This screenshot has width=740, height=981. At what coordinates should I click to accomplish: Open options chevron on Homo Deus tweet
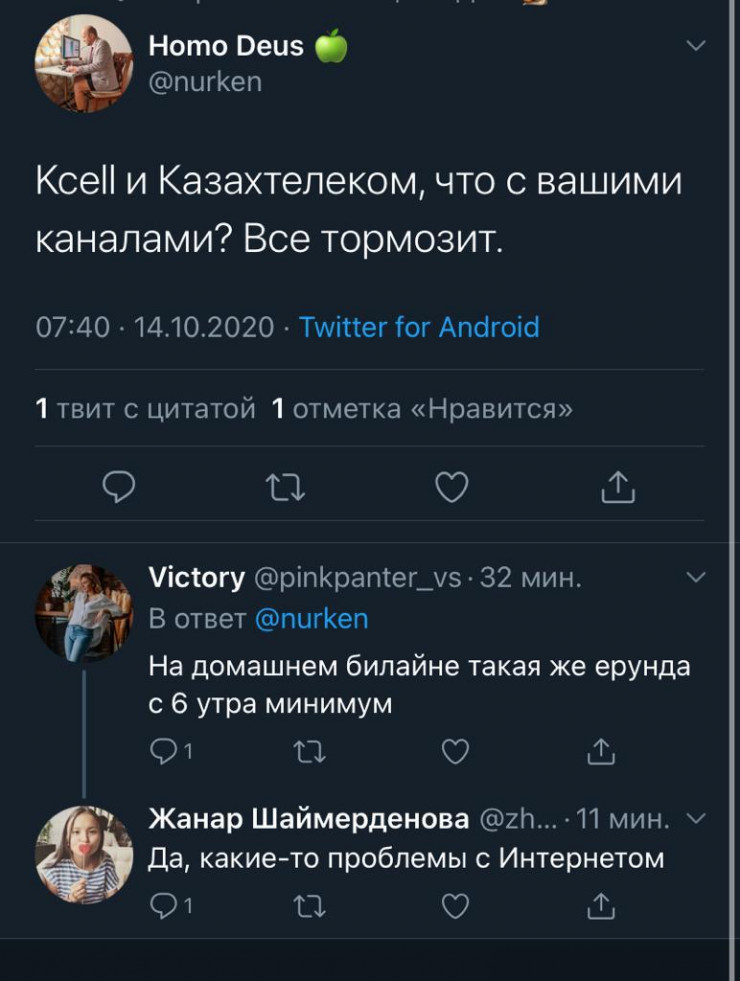pos(696,46)
